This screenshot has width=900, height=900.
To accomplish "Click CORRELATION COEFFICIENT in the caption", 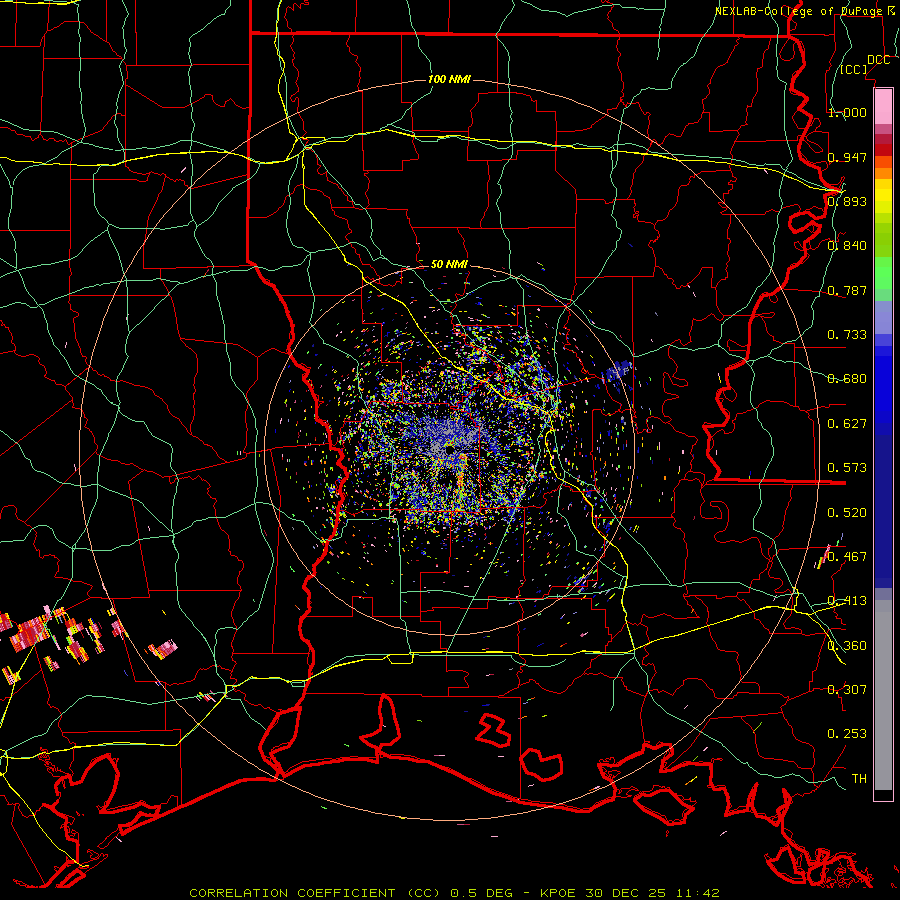I will pyautogui.click(x=292, y=893).
